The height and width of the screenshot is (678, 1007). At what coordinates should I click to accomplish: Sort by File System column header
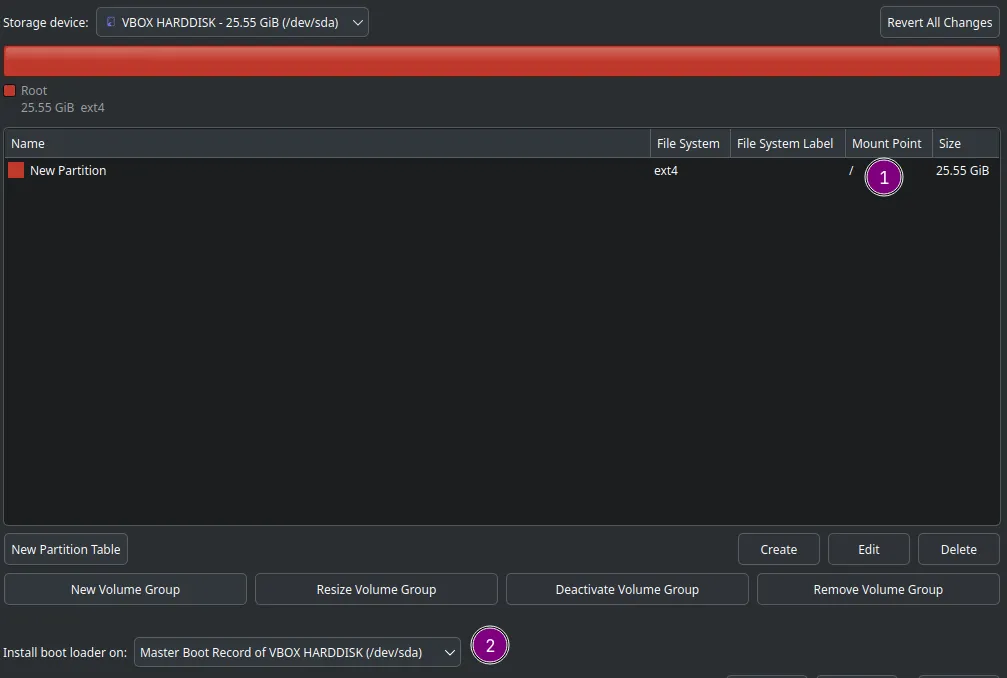click(690, 144)
